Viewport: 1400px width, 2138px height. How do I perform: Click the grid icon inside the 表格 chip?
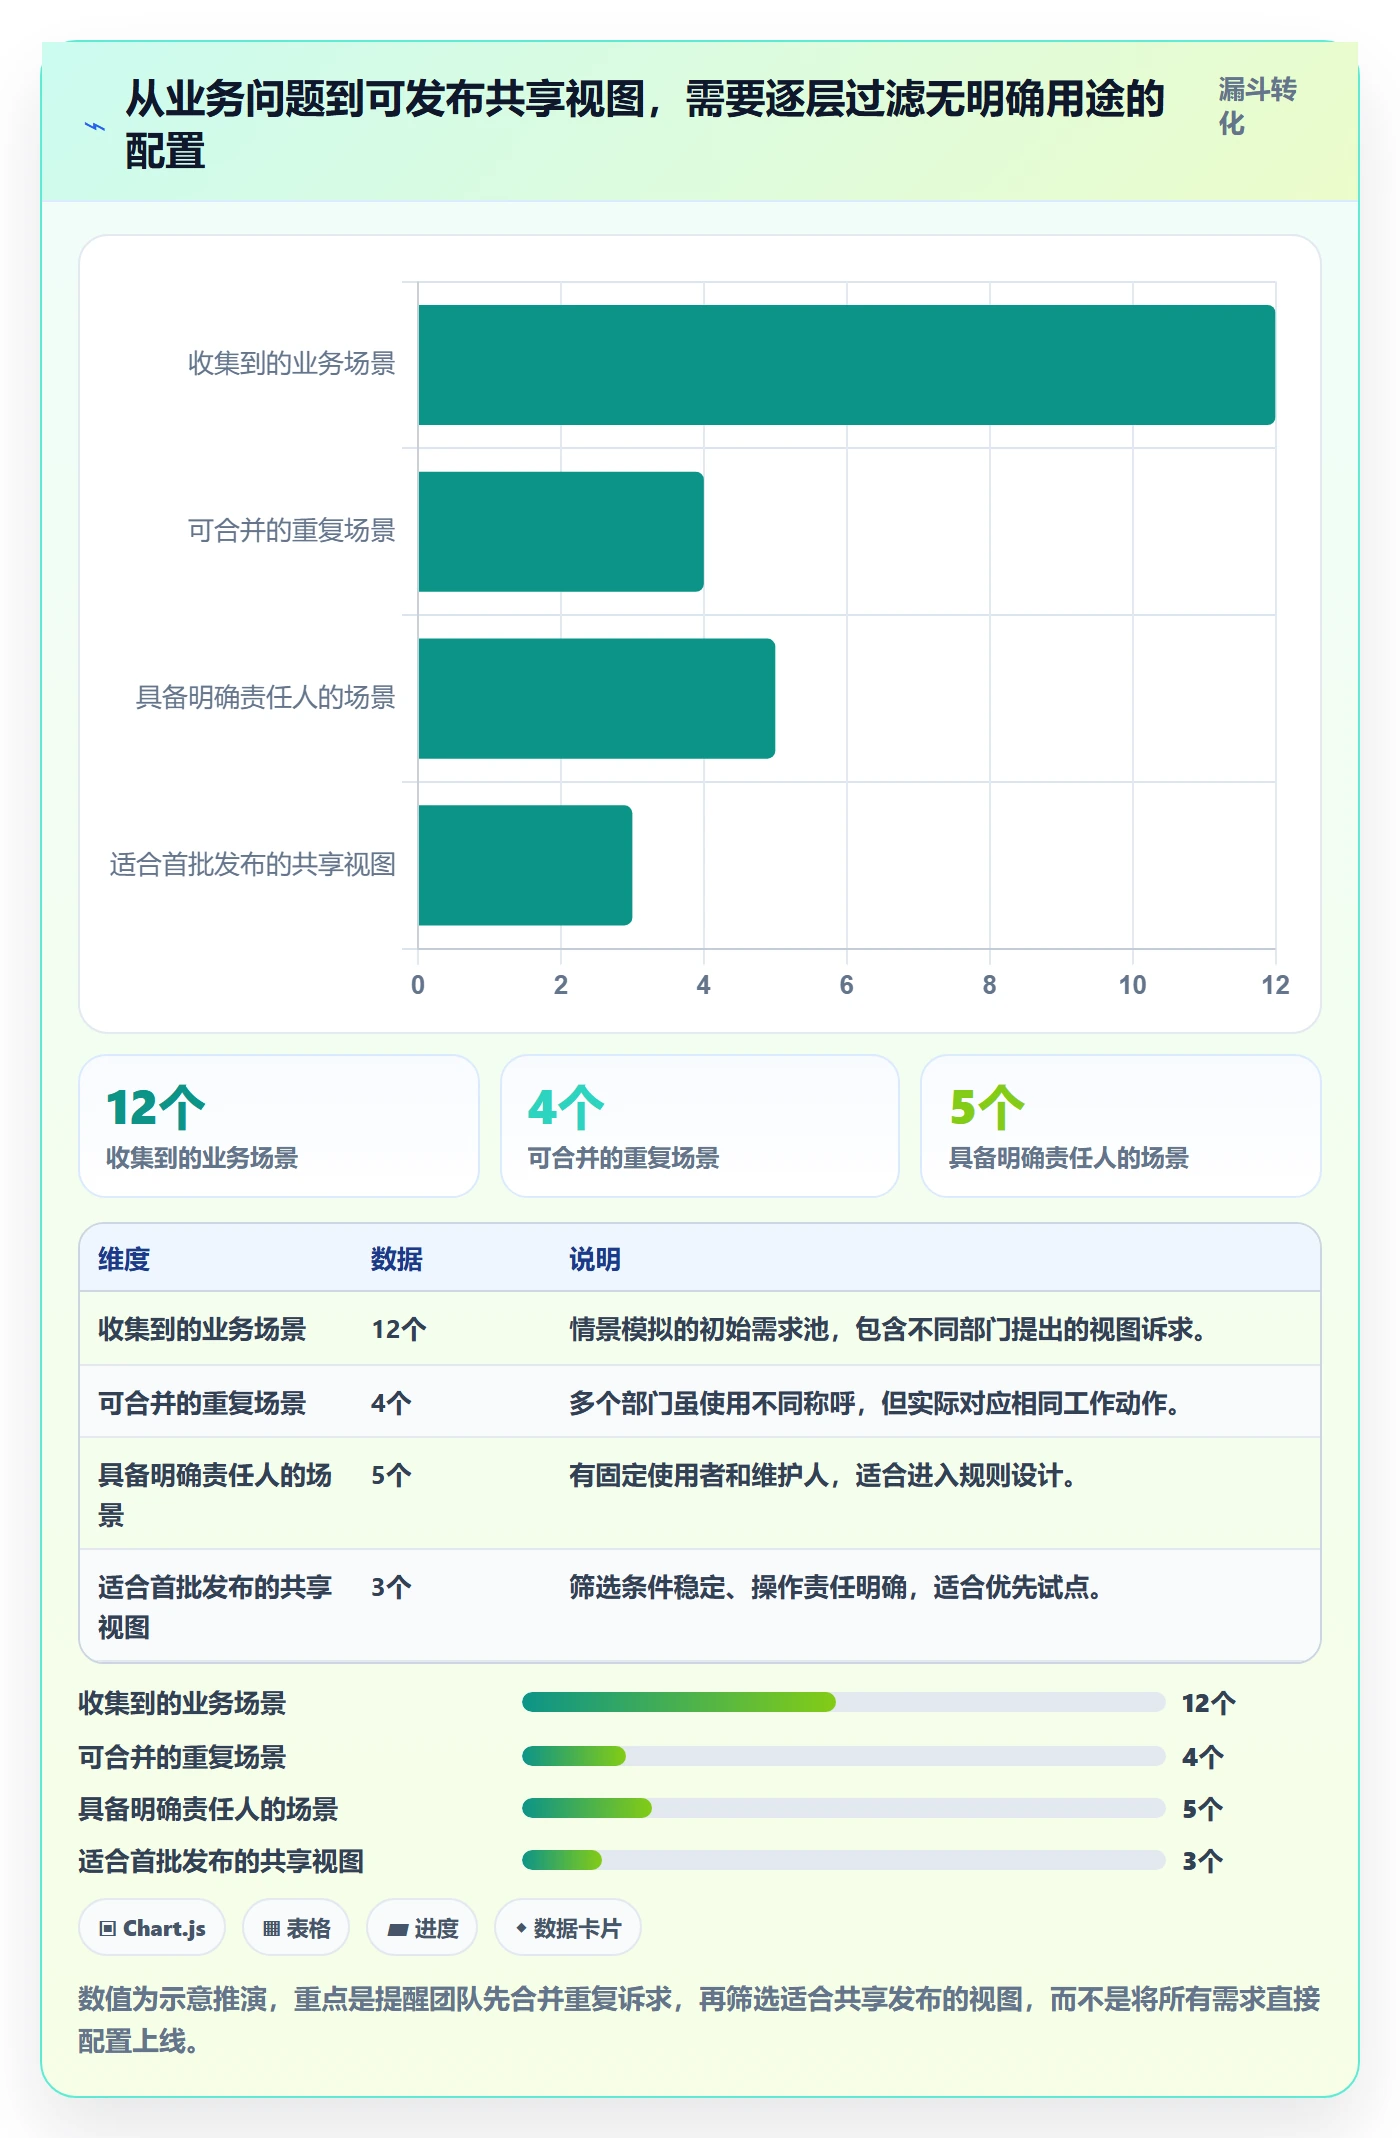coord(271,1929)
